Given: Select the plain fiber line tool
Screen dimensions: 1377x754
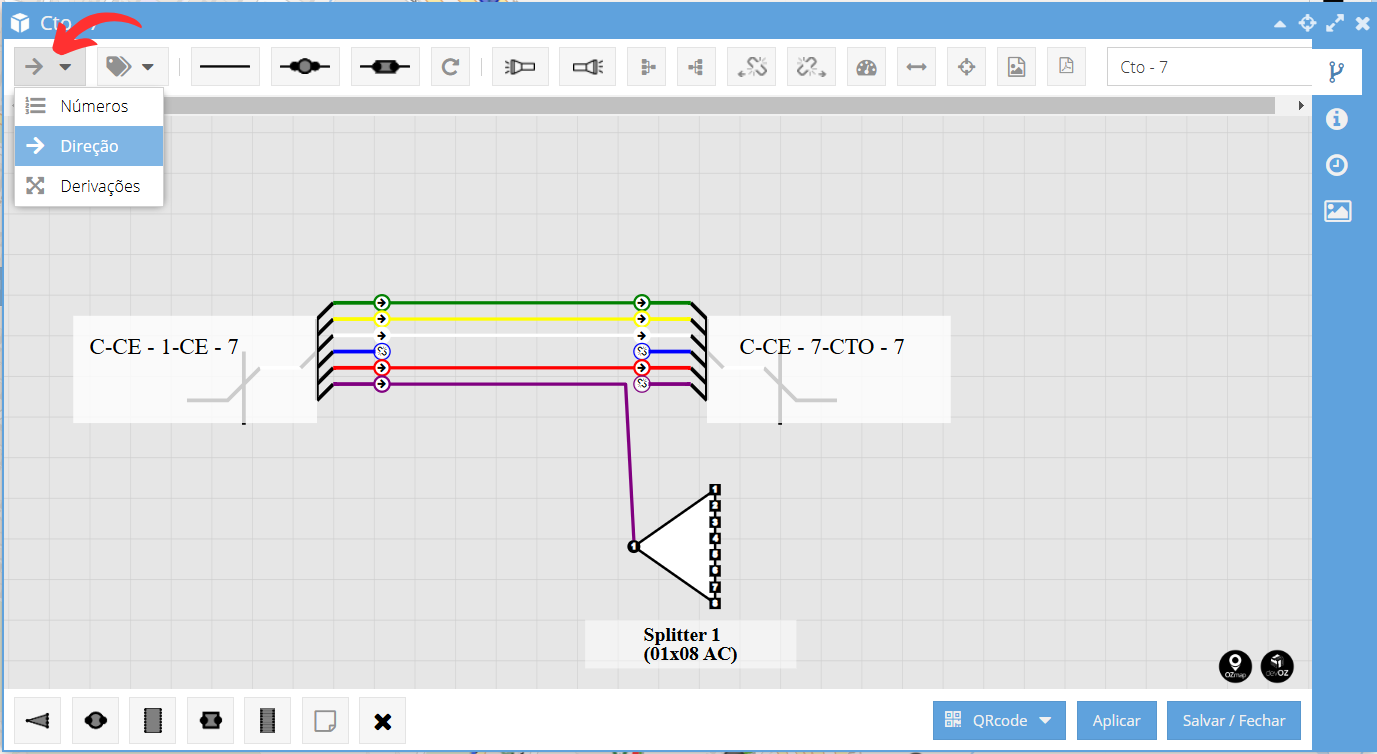Looking at the screenshot, I should click(225, 67).
